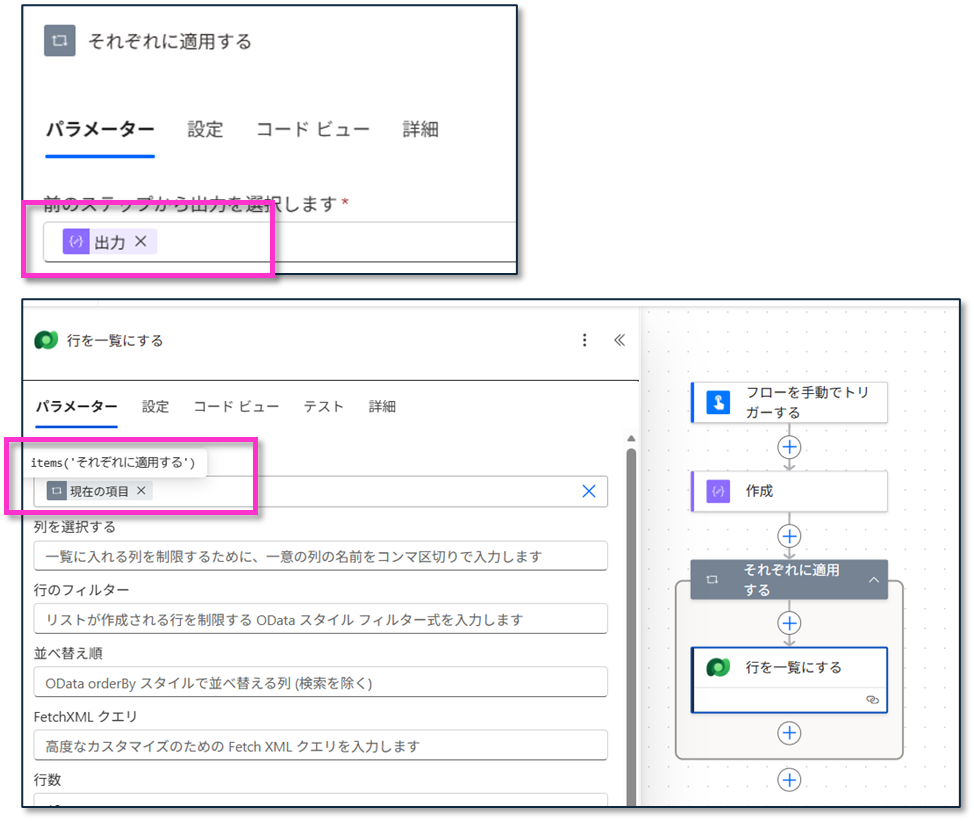Click plus button below 行を一覧にする card
974x821 pixels.
pyautogui.click(x=789, y=734)
